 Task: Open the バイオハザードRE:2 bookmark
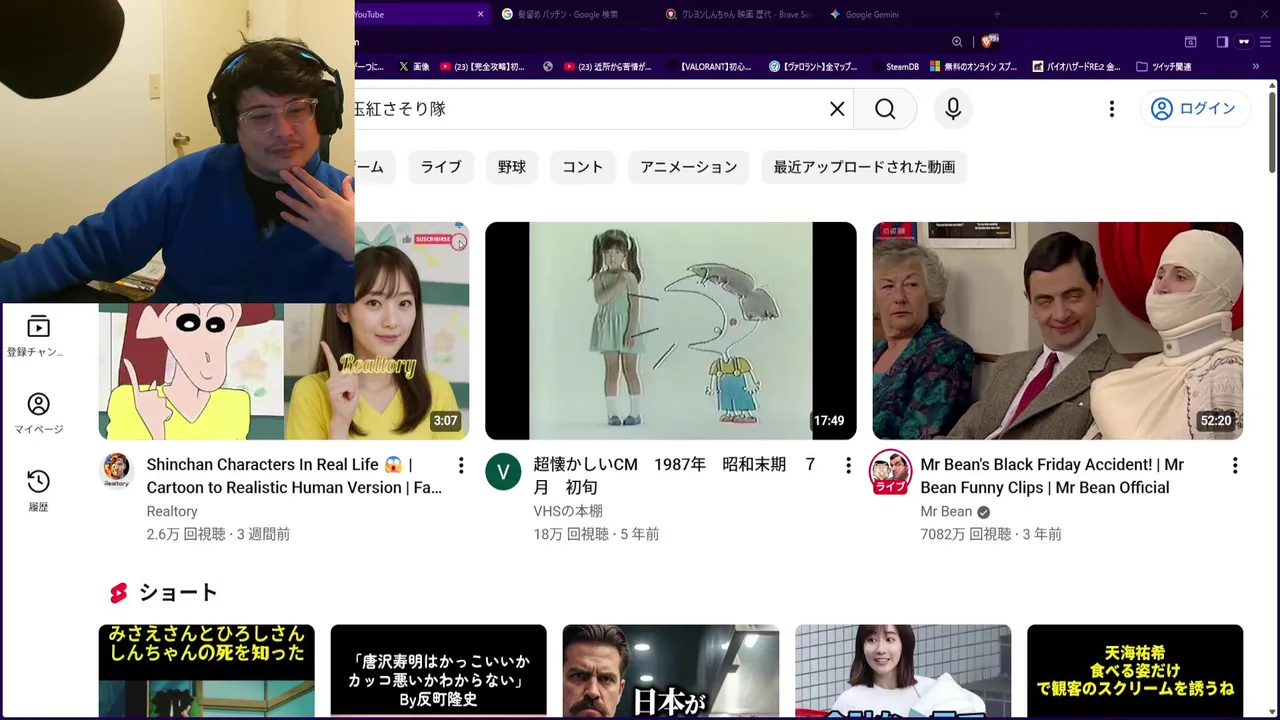(1075, 67)
